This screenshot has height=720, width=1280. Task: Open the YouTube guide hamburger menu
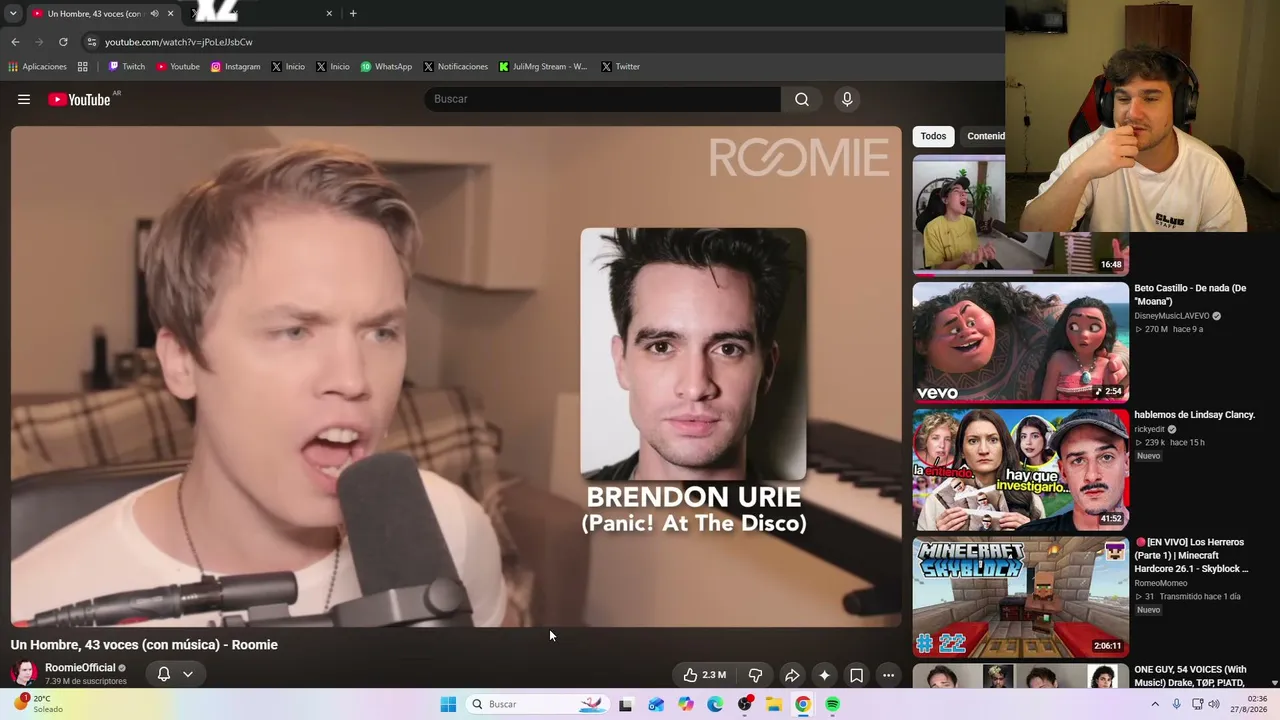[x=24, y=99]
